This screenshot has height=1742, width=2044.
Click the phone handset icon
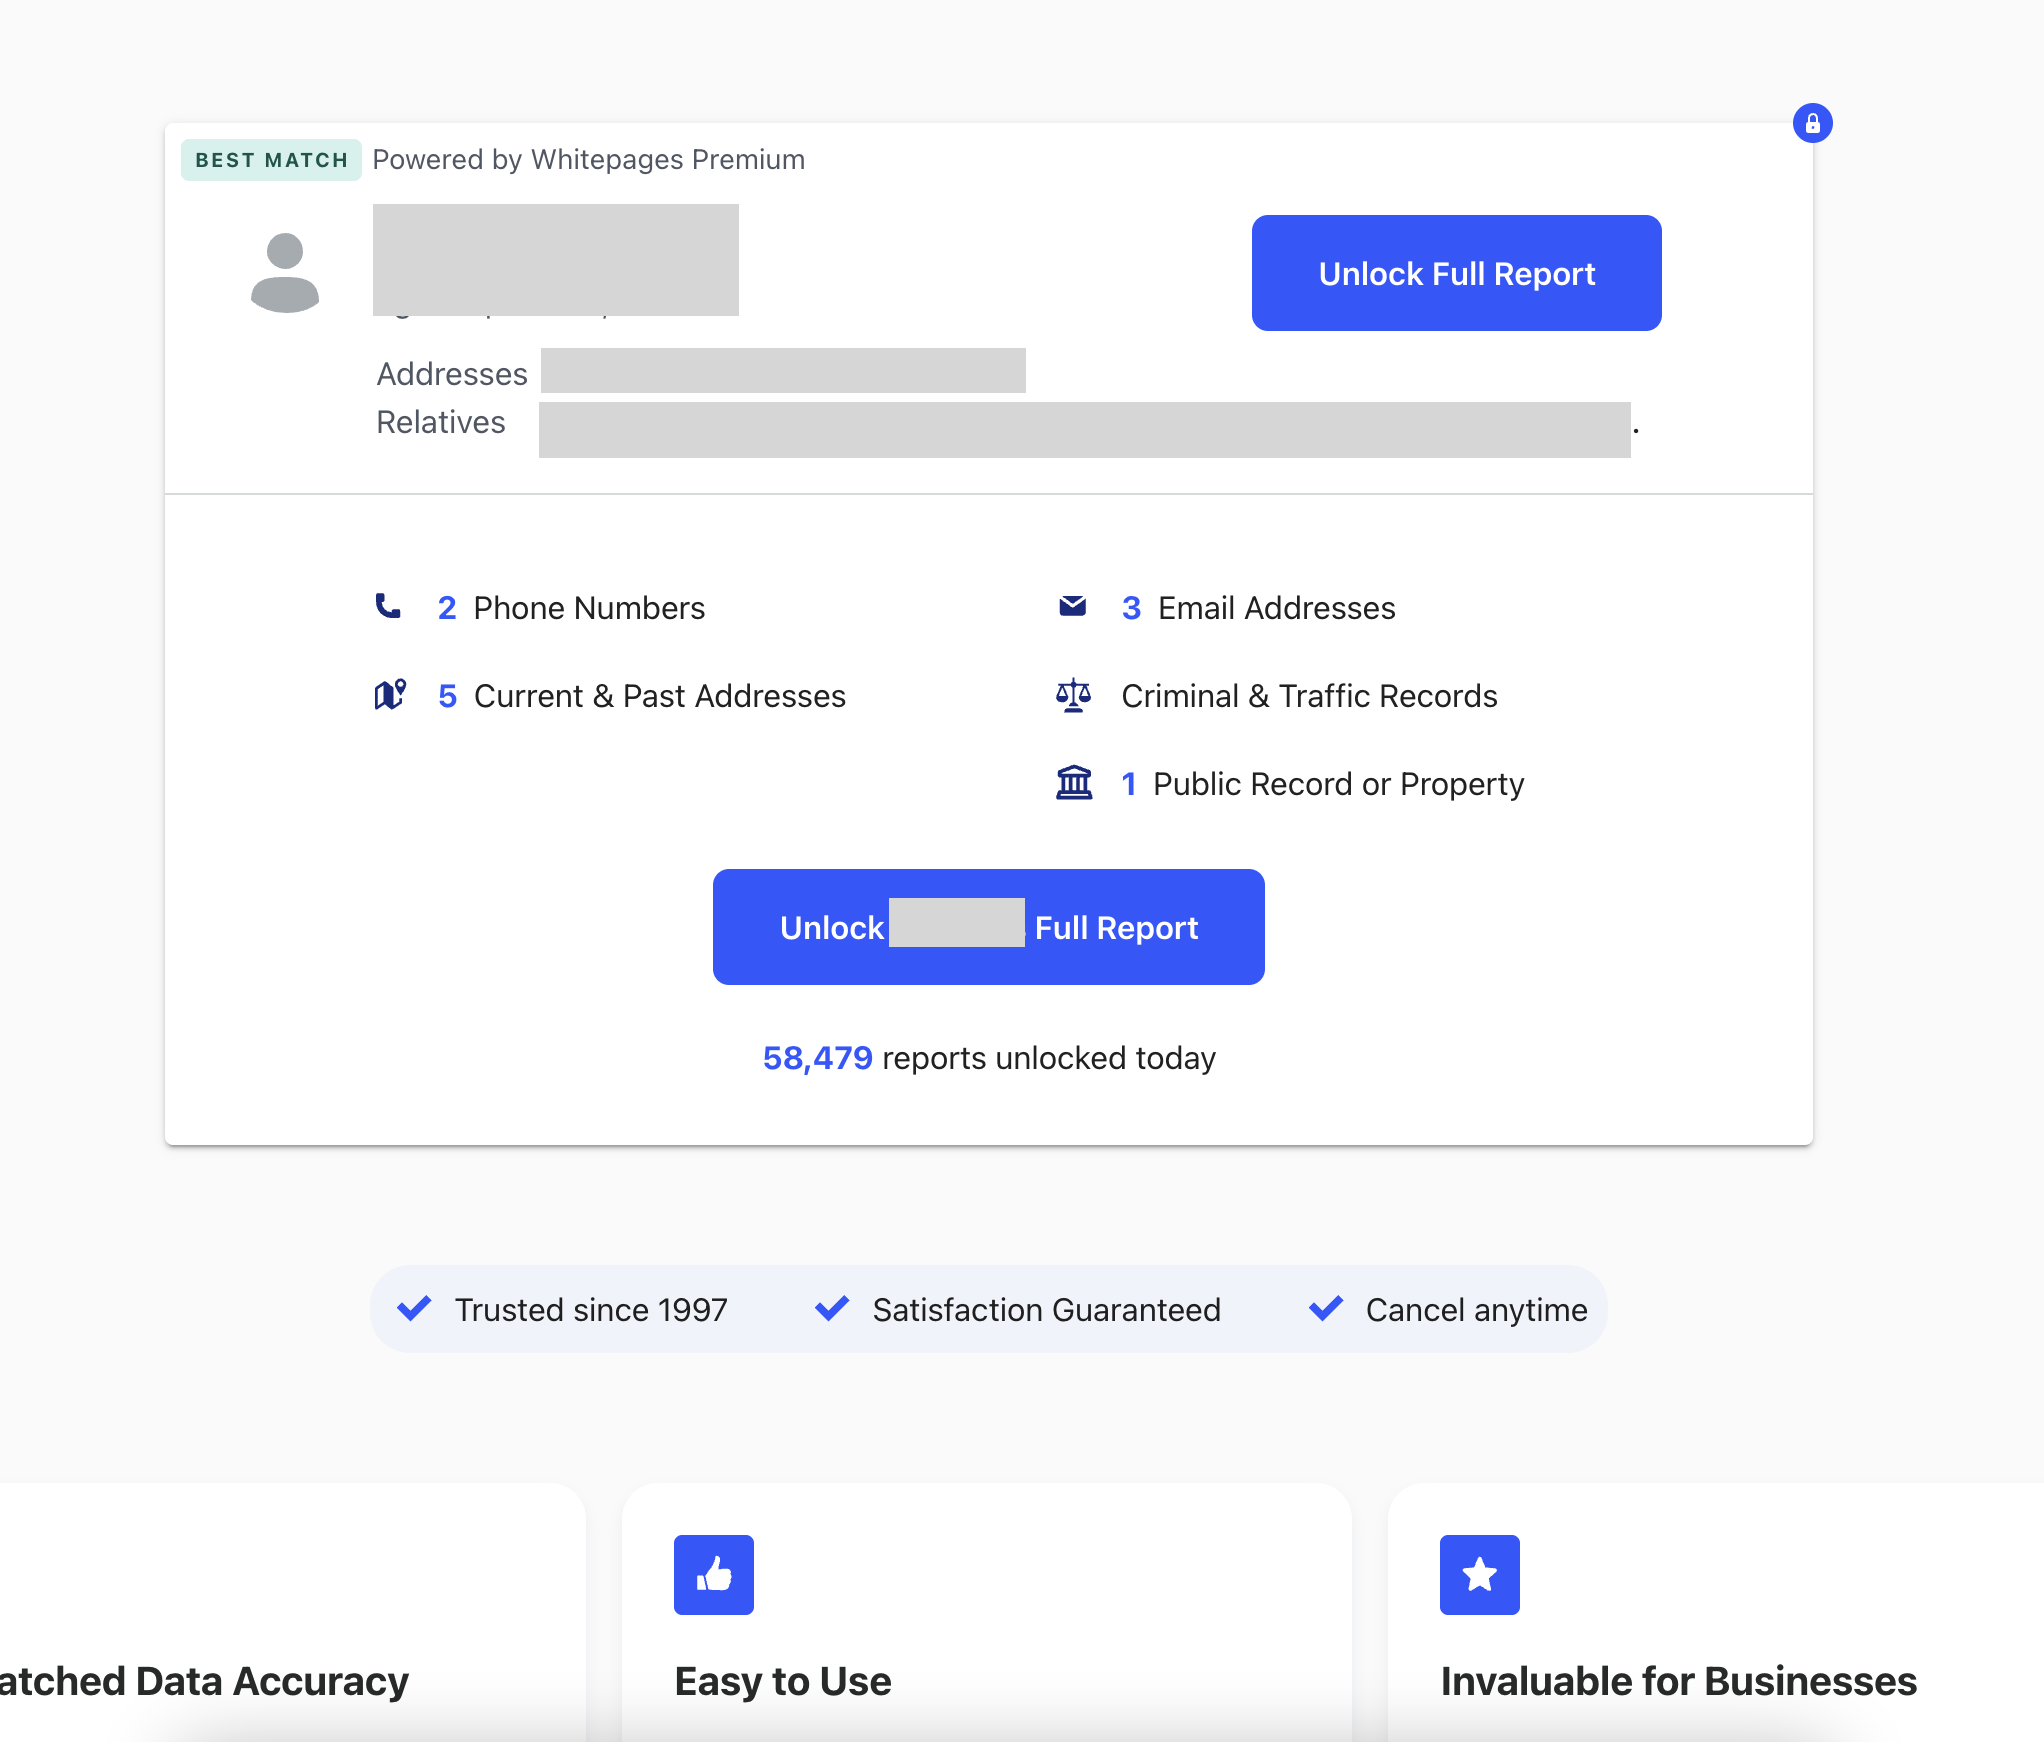[x=388, y=606]
